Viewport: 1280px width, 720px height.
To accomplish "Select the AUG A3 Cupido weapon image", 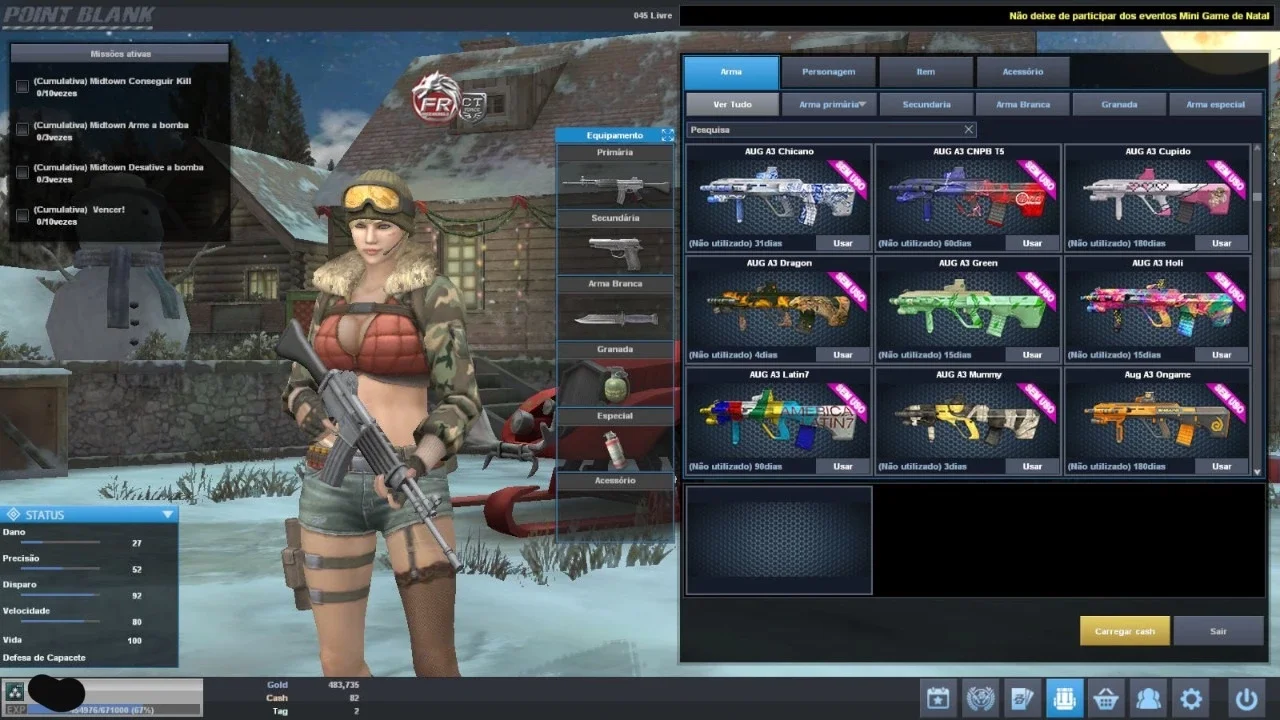I will click(x=1158, y=196).
